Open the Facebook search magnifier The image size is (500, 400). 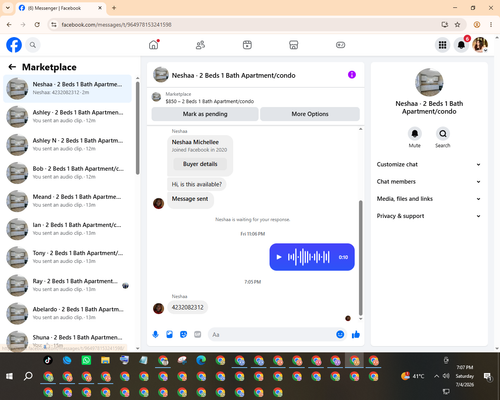coord(33,45)
